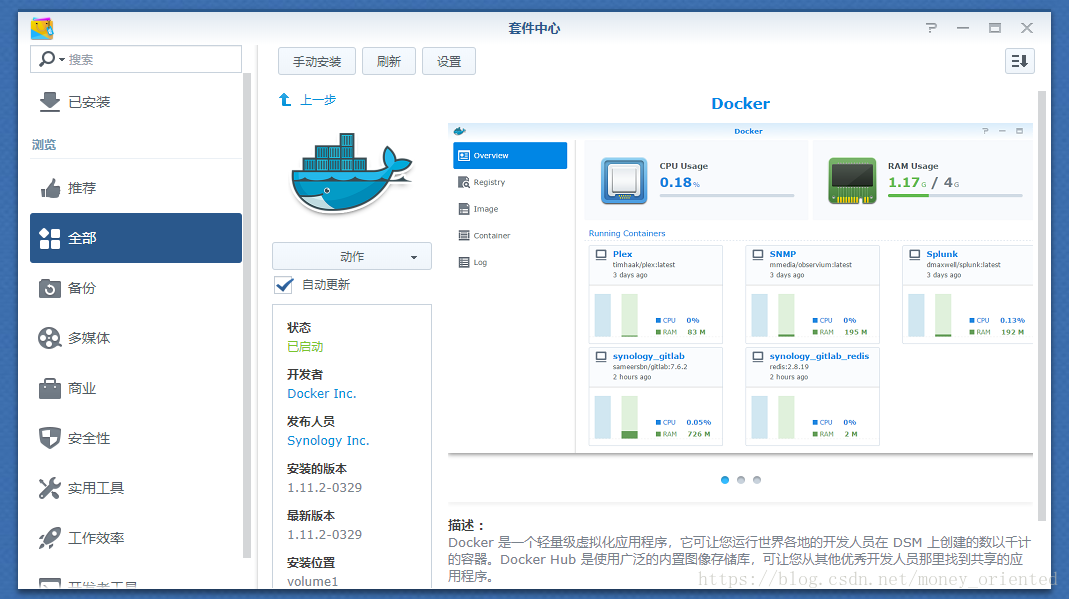Click the 商业 briefcase icon
This screenshot has height=599, width=1069.
pos(50,388)
